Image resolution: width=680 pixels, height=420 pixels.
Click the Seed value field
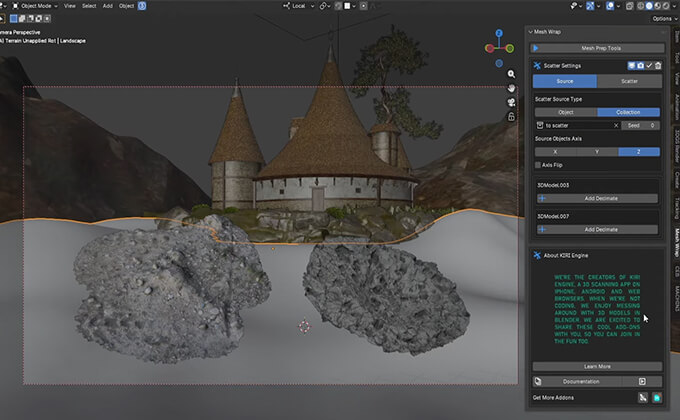pos(641,125)
